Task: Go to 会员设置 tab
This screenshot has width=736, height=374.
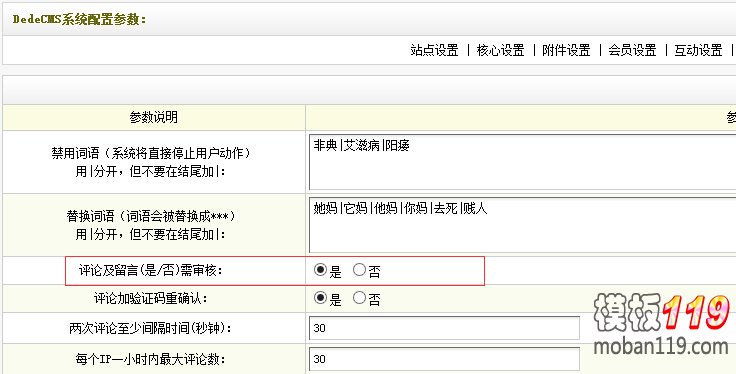Action: pos(632,50)
